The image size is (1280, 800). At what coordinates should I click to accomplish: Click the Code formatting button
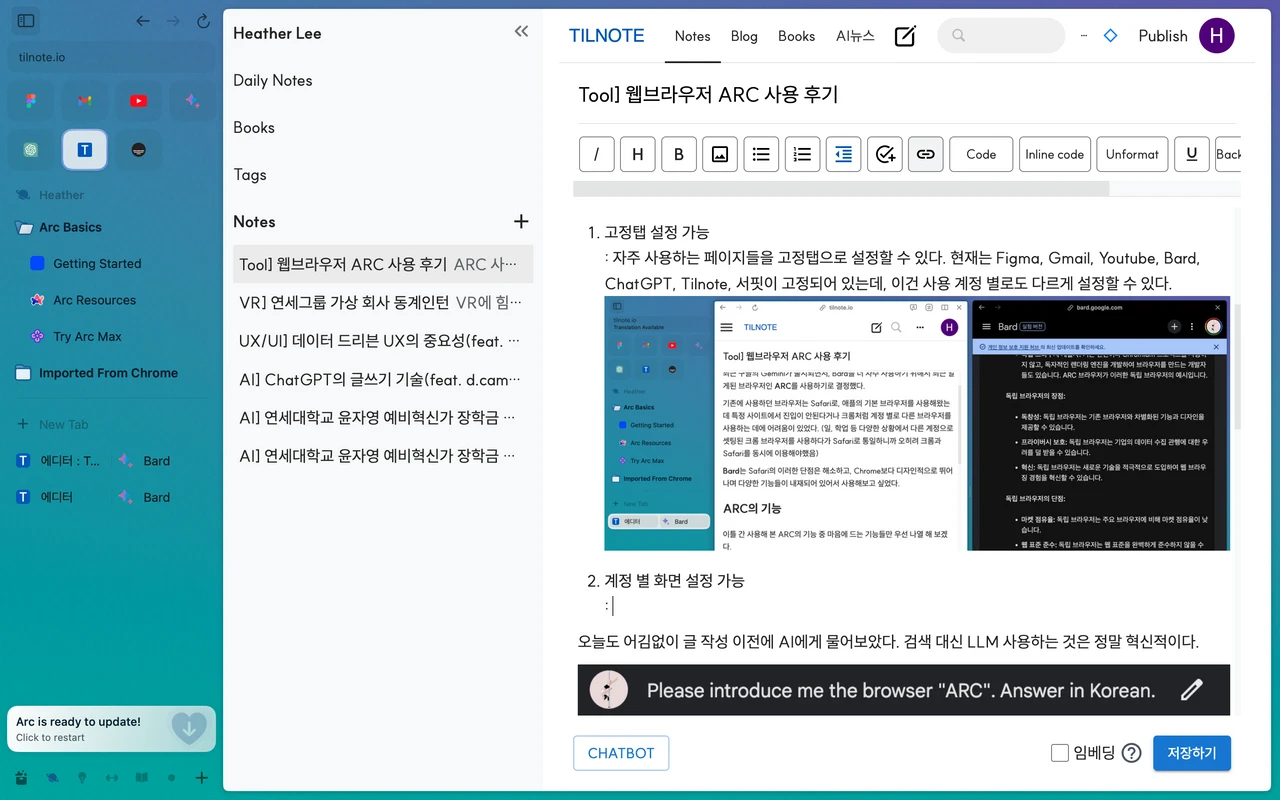click(981, 154)
